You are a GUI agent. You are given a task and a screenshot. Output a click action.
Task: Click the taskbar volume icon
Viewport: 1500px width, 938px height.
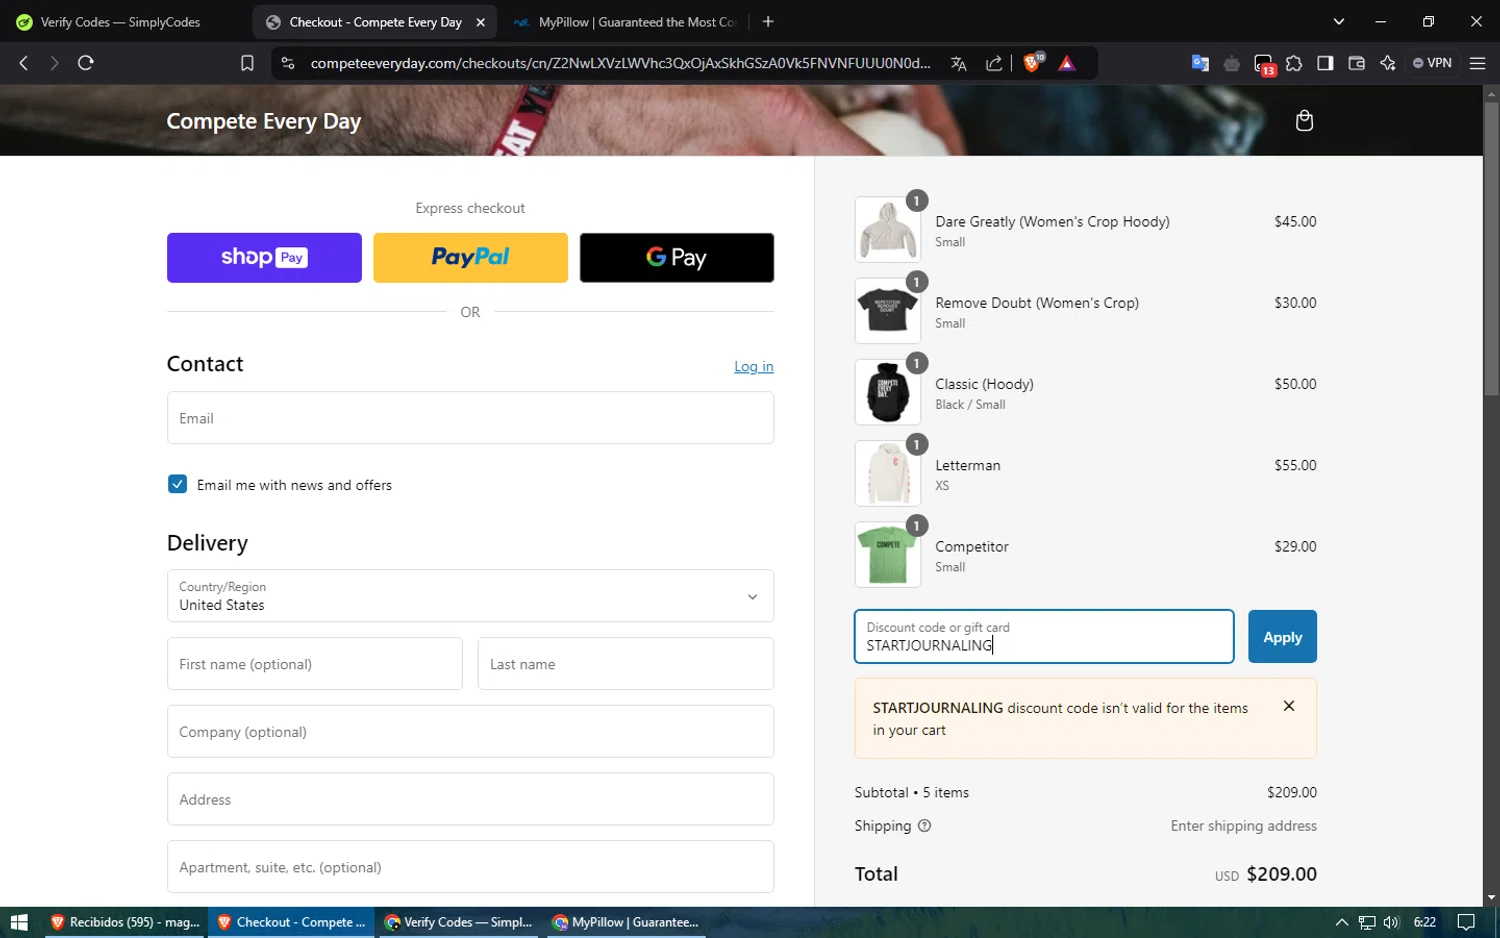1391,922
